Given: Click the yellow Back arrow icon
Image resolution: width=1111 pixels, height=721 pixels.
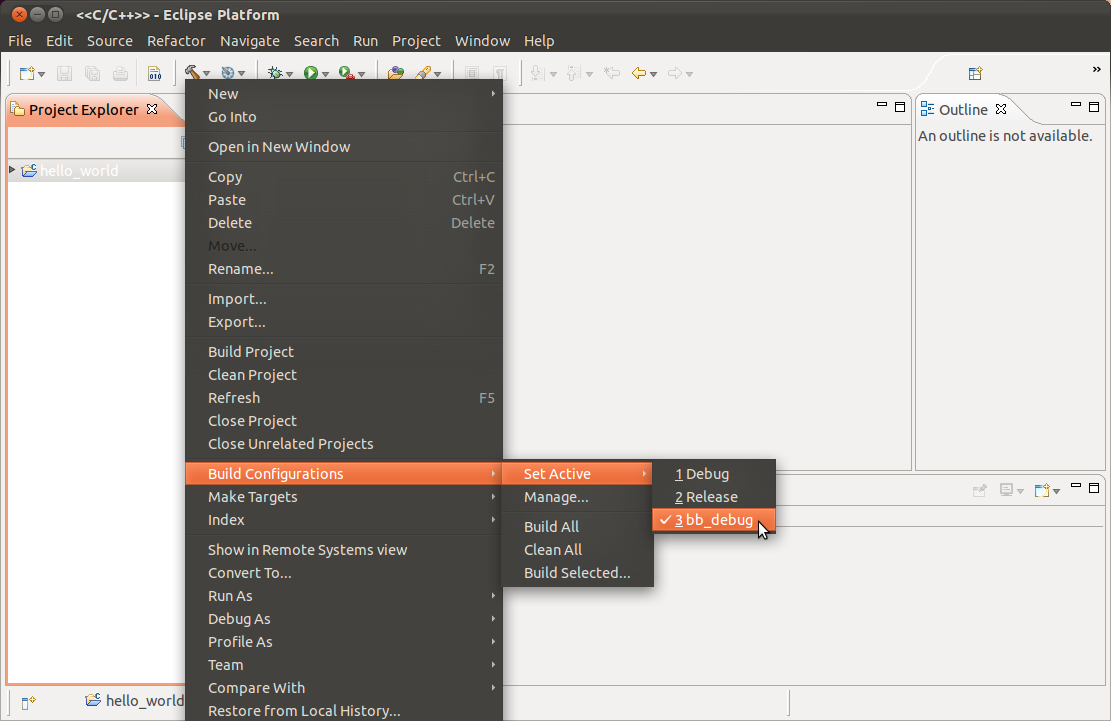Looking at the screenshot, I should [x=639, y=73].
